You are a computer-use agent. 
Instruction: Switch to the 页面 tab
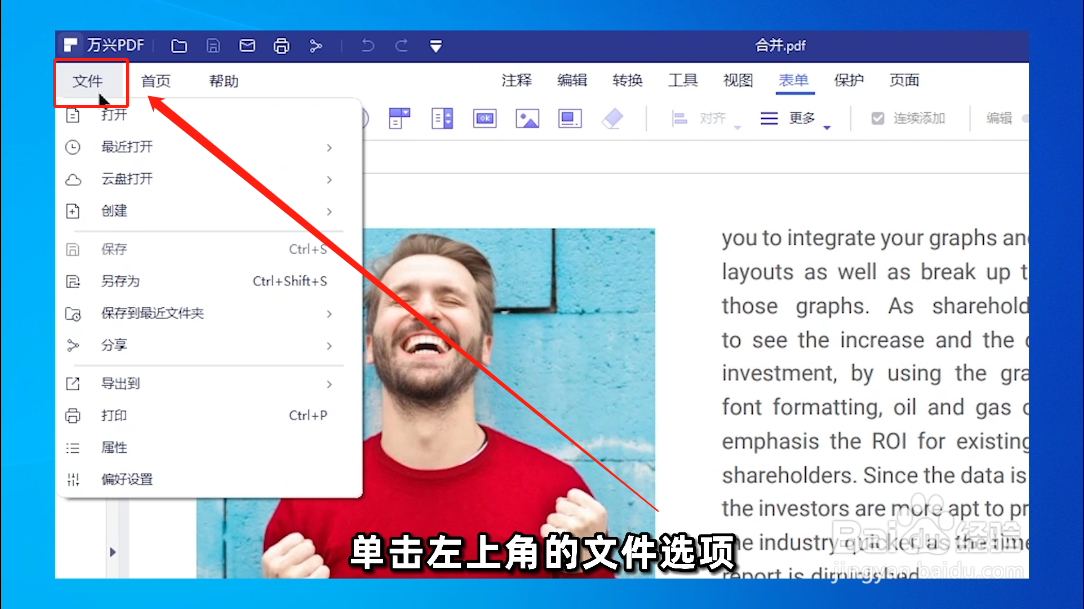coord(904,80)
